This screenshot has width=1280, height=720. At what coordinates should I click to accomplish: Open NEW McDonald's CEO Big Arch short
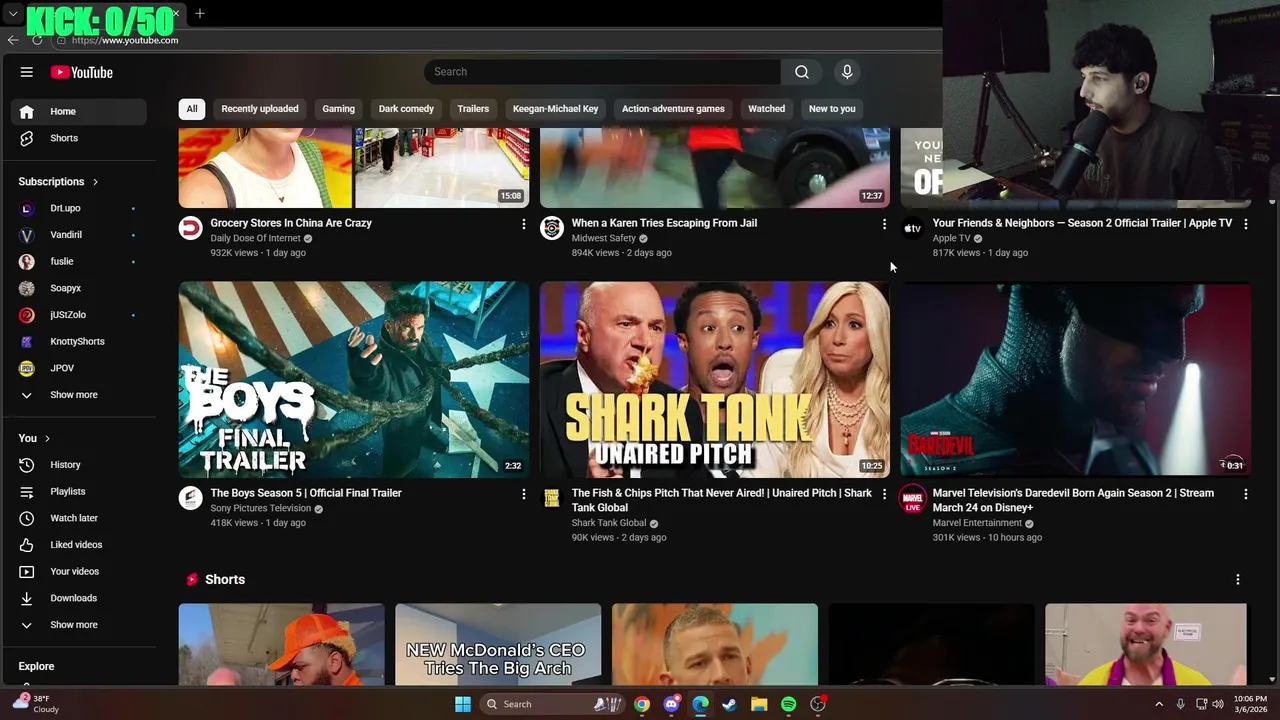(x=498, y=644)
